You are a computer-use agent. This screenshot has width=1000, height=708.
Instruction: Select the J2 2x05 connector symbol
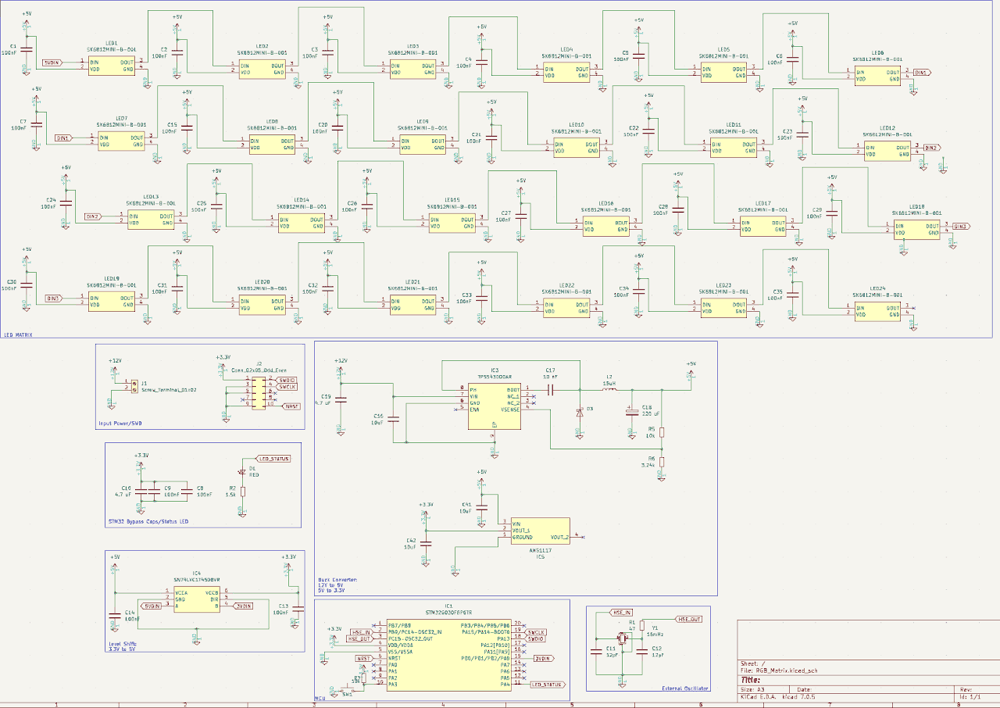tap(258, 392)
